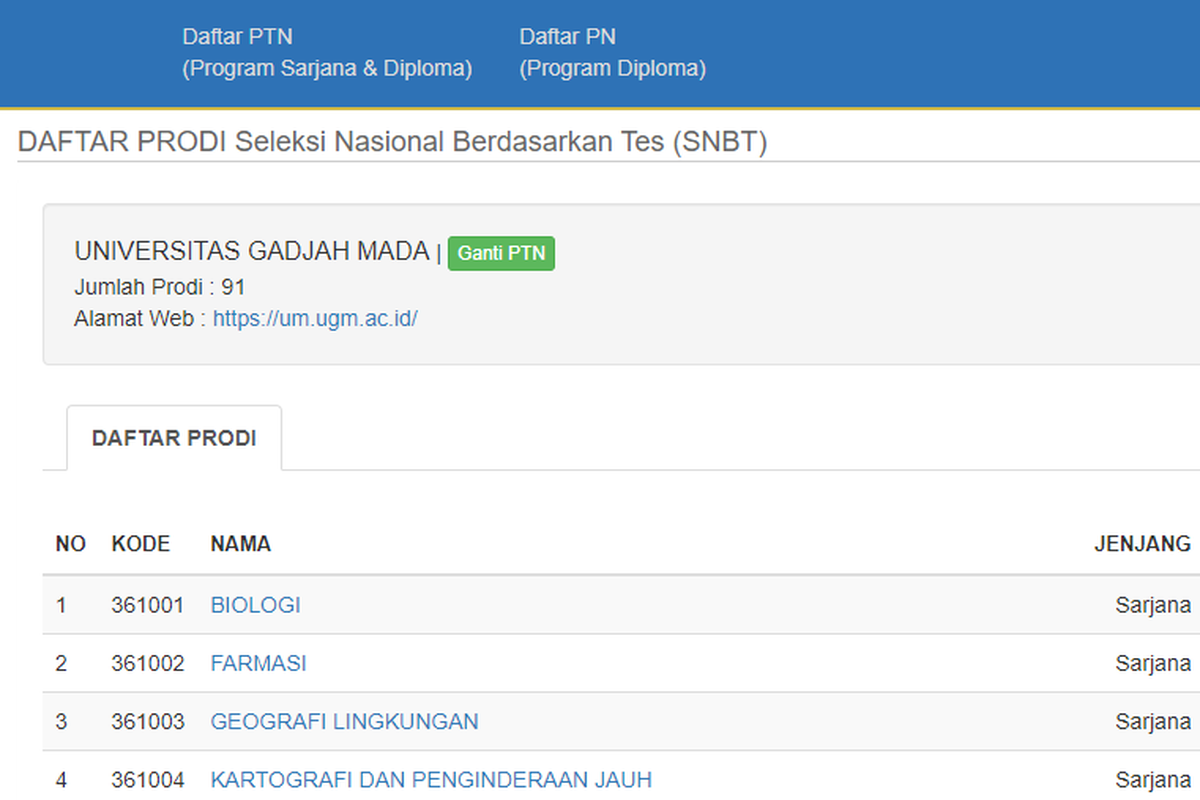Switch to the DAFTAR PRODI tab
1200x800 pixels.
[x=173, y=437]
